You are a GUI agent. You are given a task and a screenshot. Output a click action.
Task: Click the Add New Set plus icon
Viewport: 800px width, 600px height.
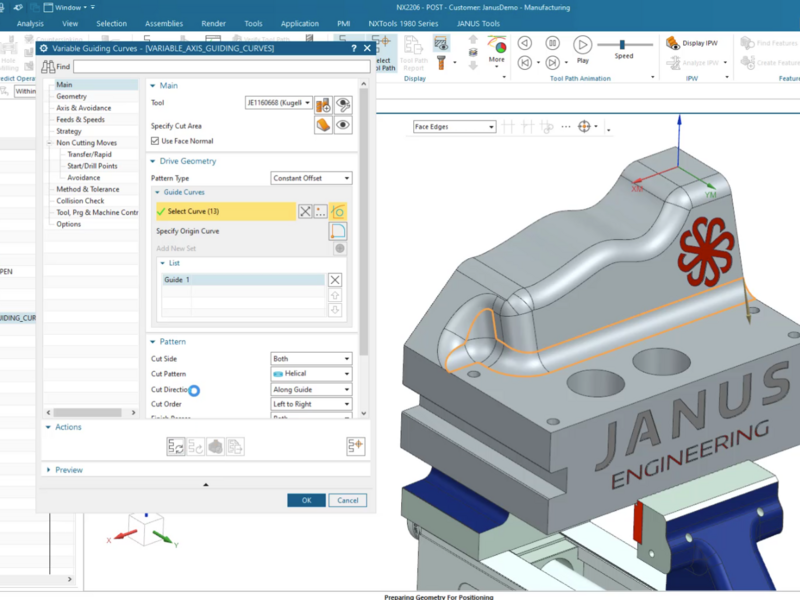[340, 248]
